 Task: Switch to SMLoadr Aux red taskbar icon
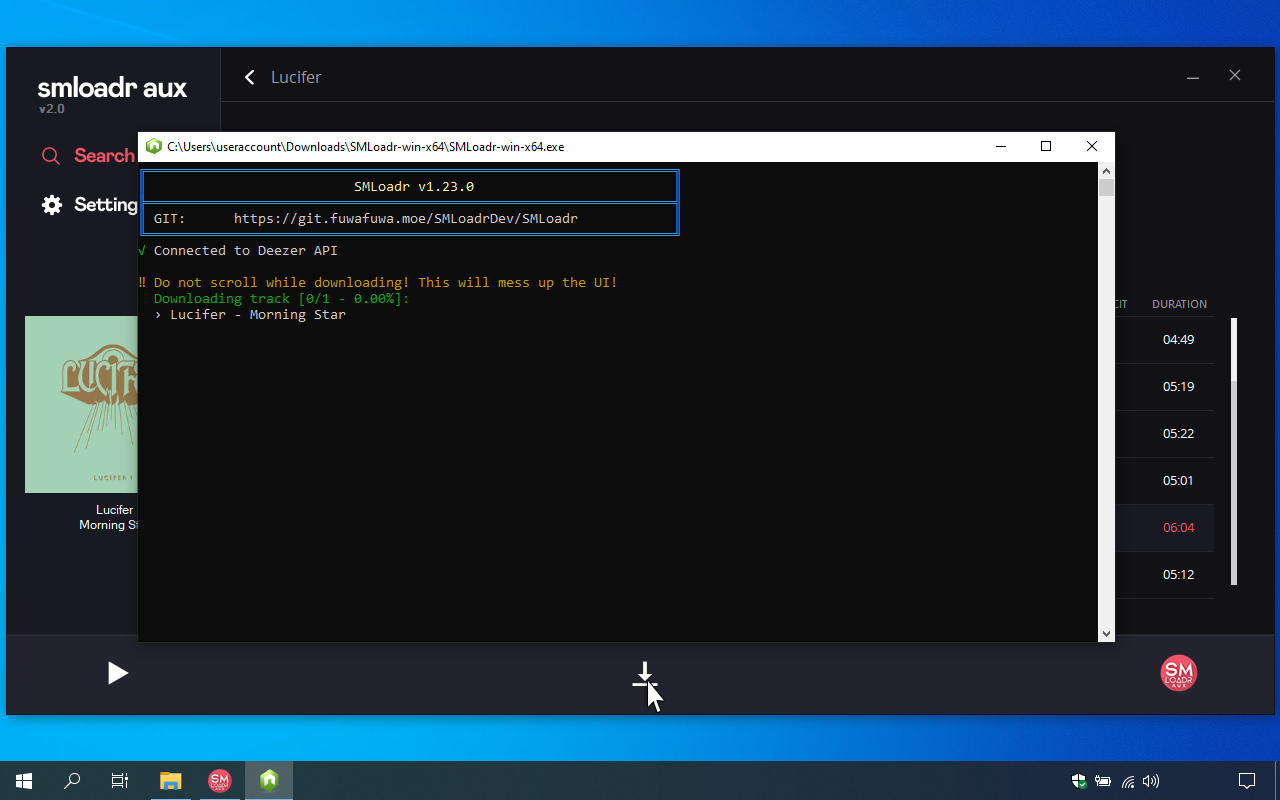click(219, 781)
